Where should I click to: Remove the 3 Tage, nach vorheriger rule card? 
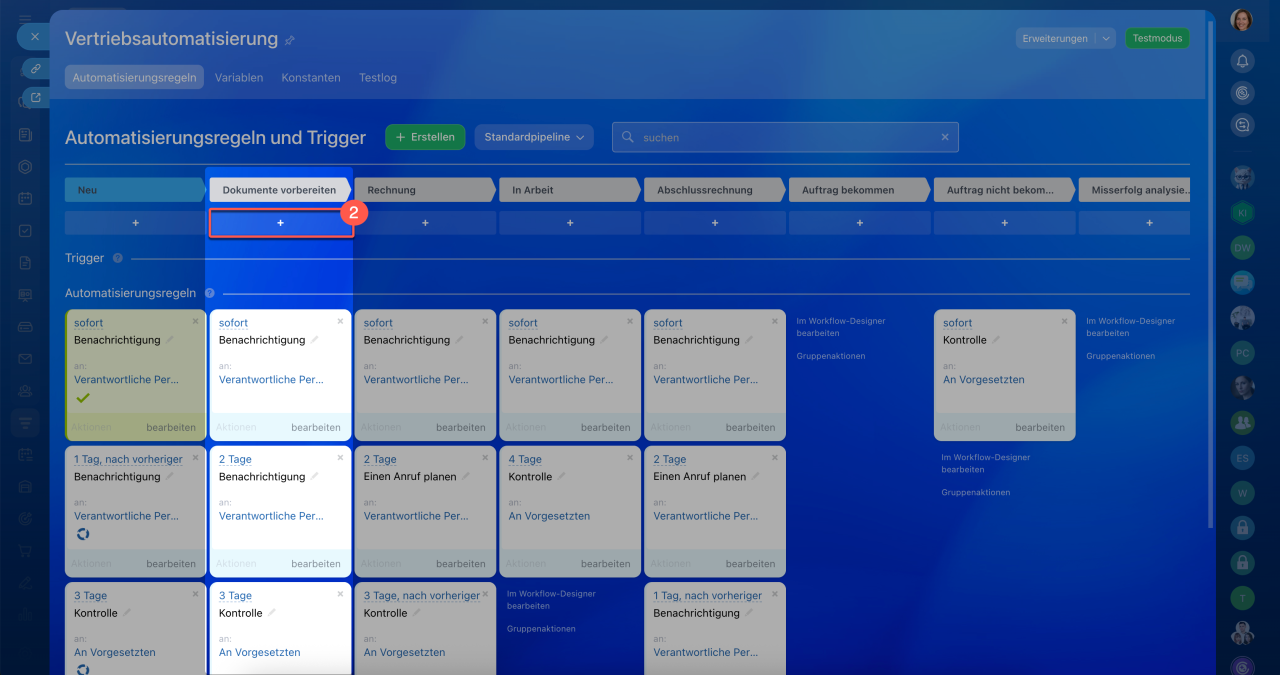485,594
